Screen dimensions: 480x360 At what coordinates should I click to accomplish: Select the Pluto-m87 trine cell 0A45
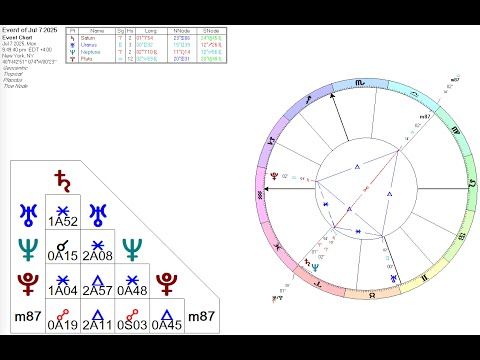point(167,316)
